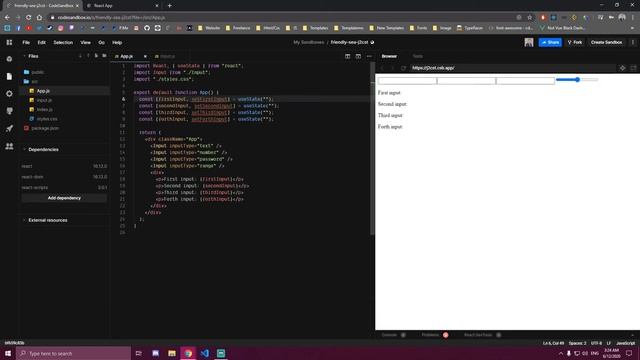
Task: Click the second editor layout toggle icon
Action: pyautogui.click(x=358, y=56)
